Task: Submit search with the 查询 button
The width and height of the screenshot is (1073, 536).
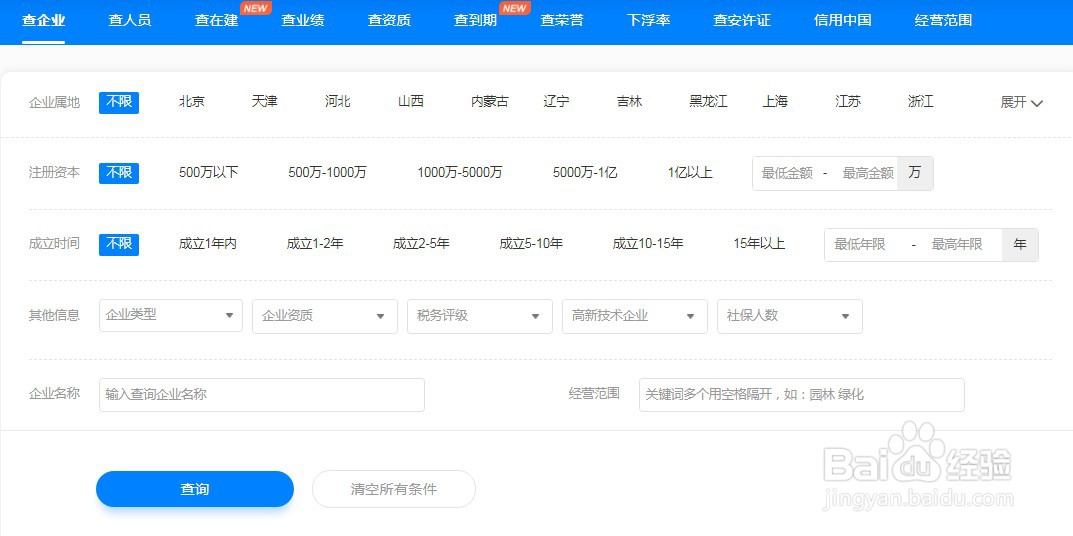Action: [x=195, y=489]
